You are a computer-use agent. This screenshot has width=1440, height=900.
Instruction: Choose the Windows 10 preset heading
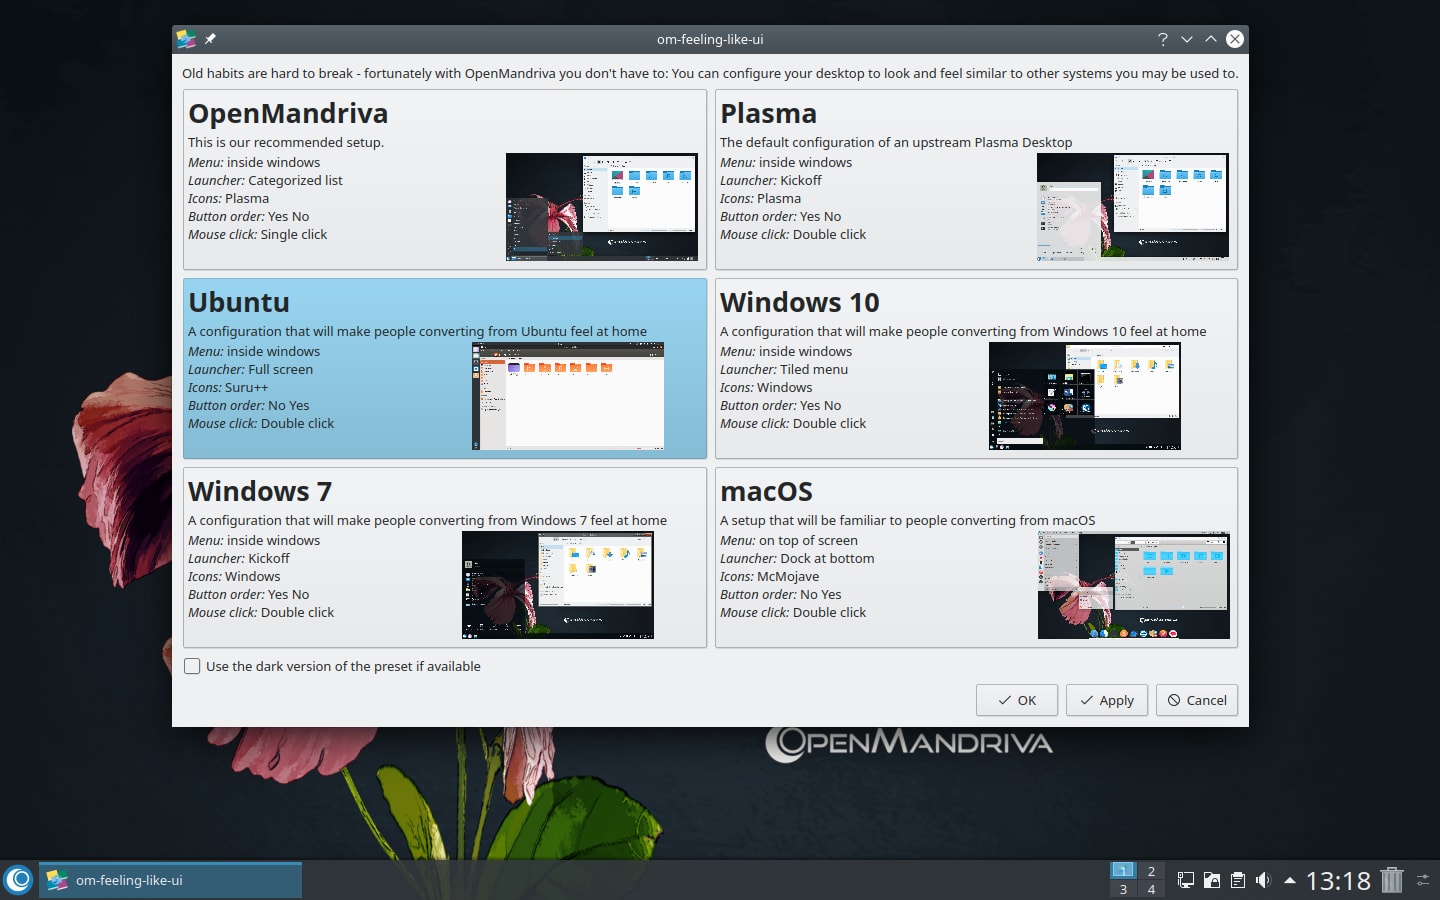tap(800, 302)
